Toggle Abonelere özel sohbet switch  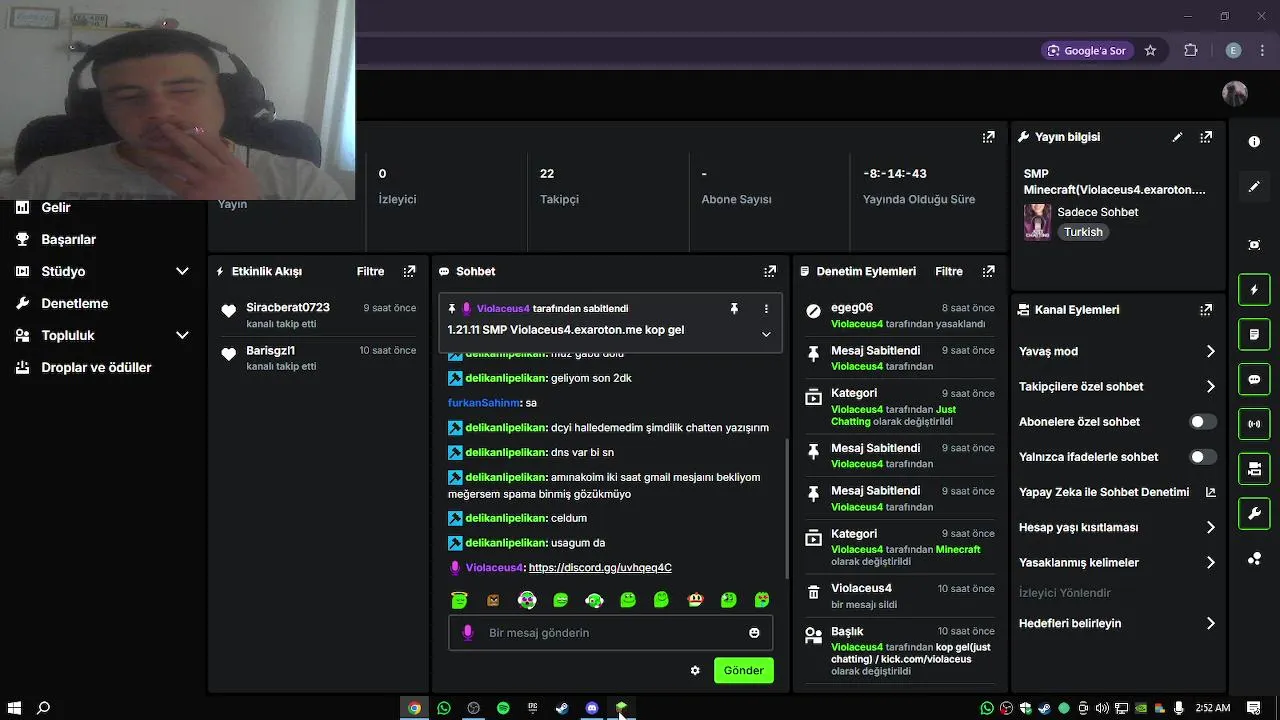pos(1203,422)
